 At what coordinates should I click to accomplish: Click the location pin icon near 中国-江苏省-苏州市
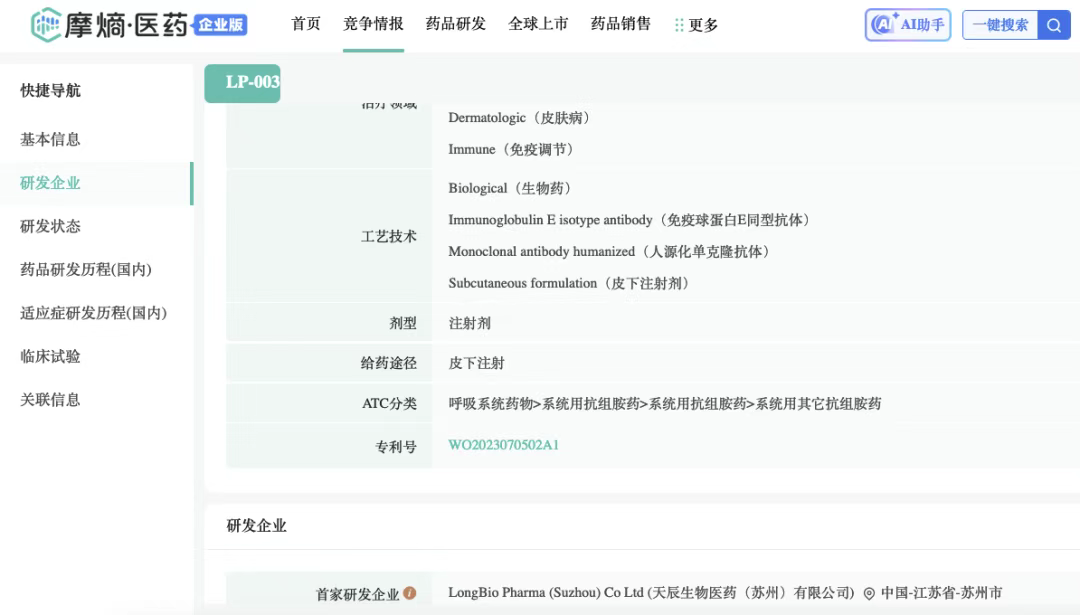(869, 593)
